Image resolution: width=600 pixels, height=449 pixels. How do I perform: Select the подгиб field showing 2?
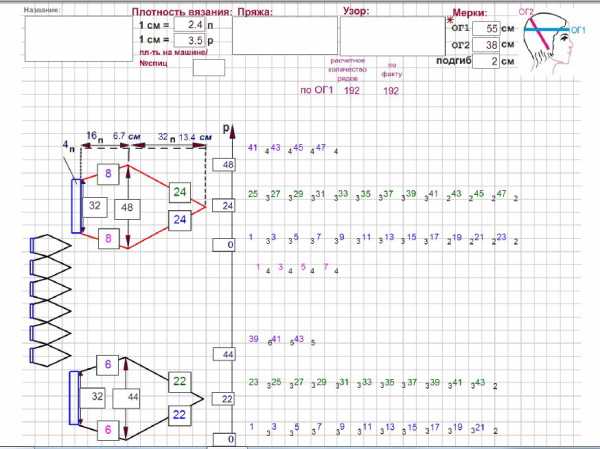pyautogui.click(x=485, y=62)
